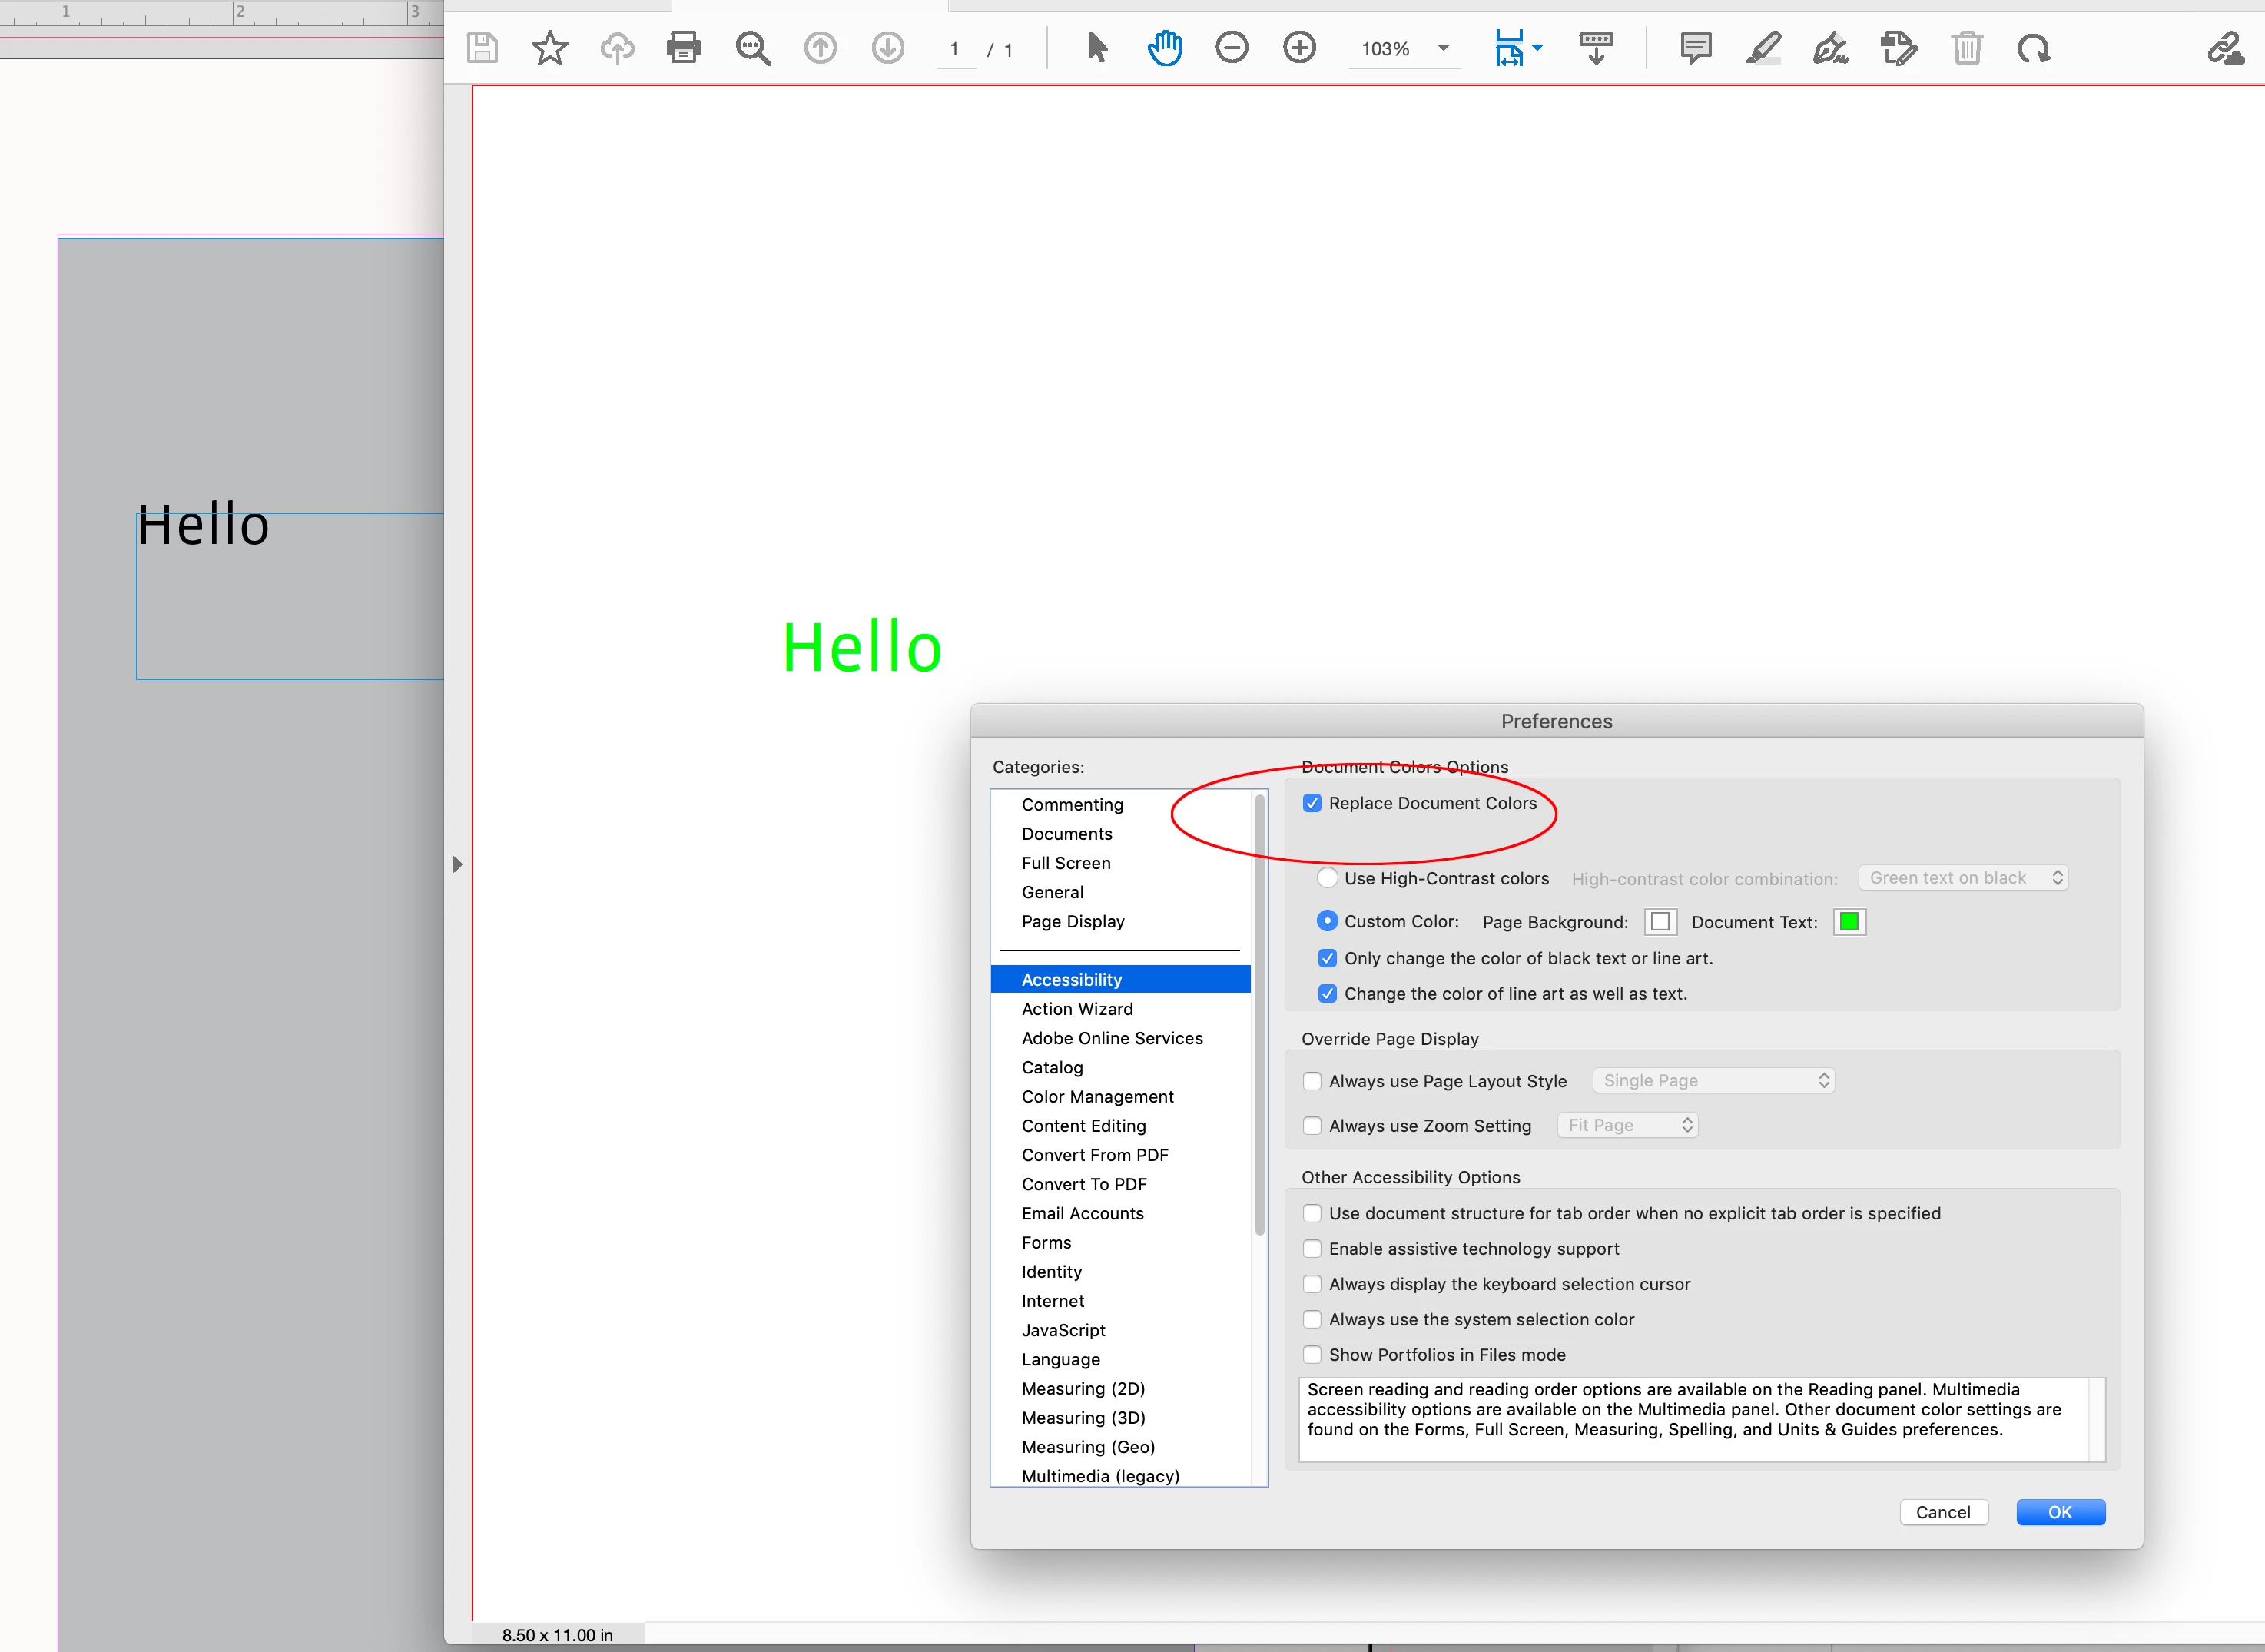The height and width of the screenshot is (1652, 2265).
Task: Click the Zoom in plus icon
Action: click(x=1299, y=48)
